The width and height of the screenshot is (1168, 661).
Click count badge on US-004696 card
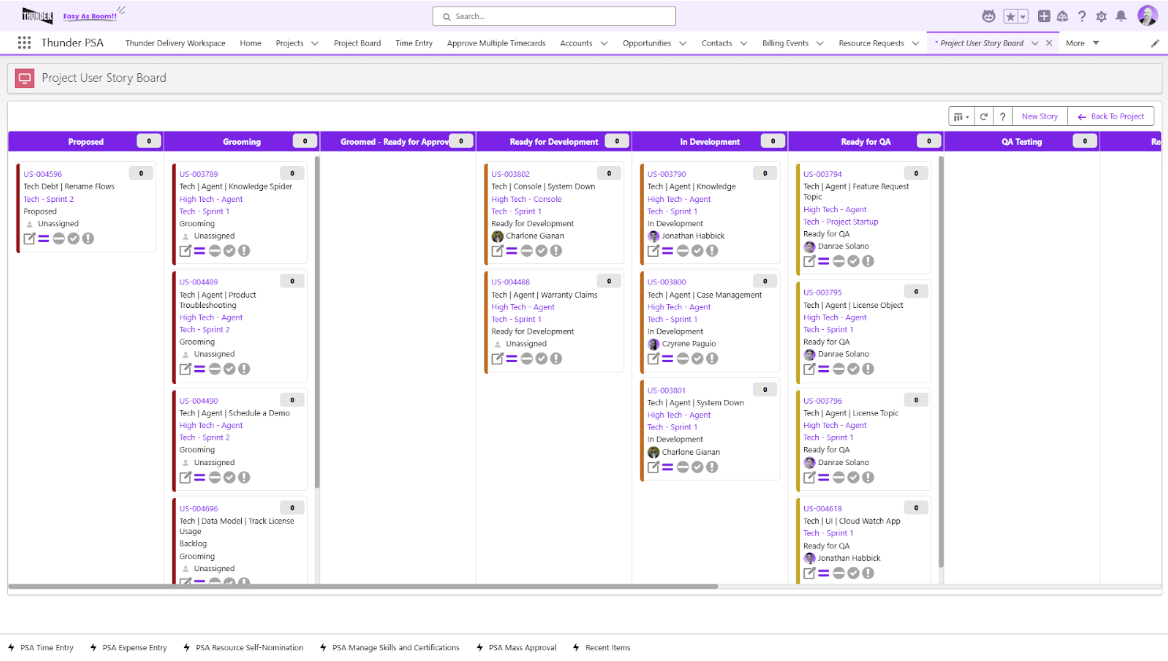click(292, 508)
